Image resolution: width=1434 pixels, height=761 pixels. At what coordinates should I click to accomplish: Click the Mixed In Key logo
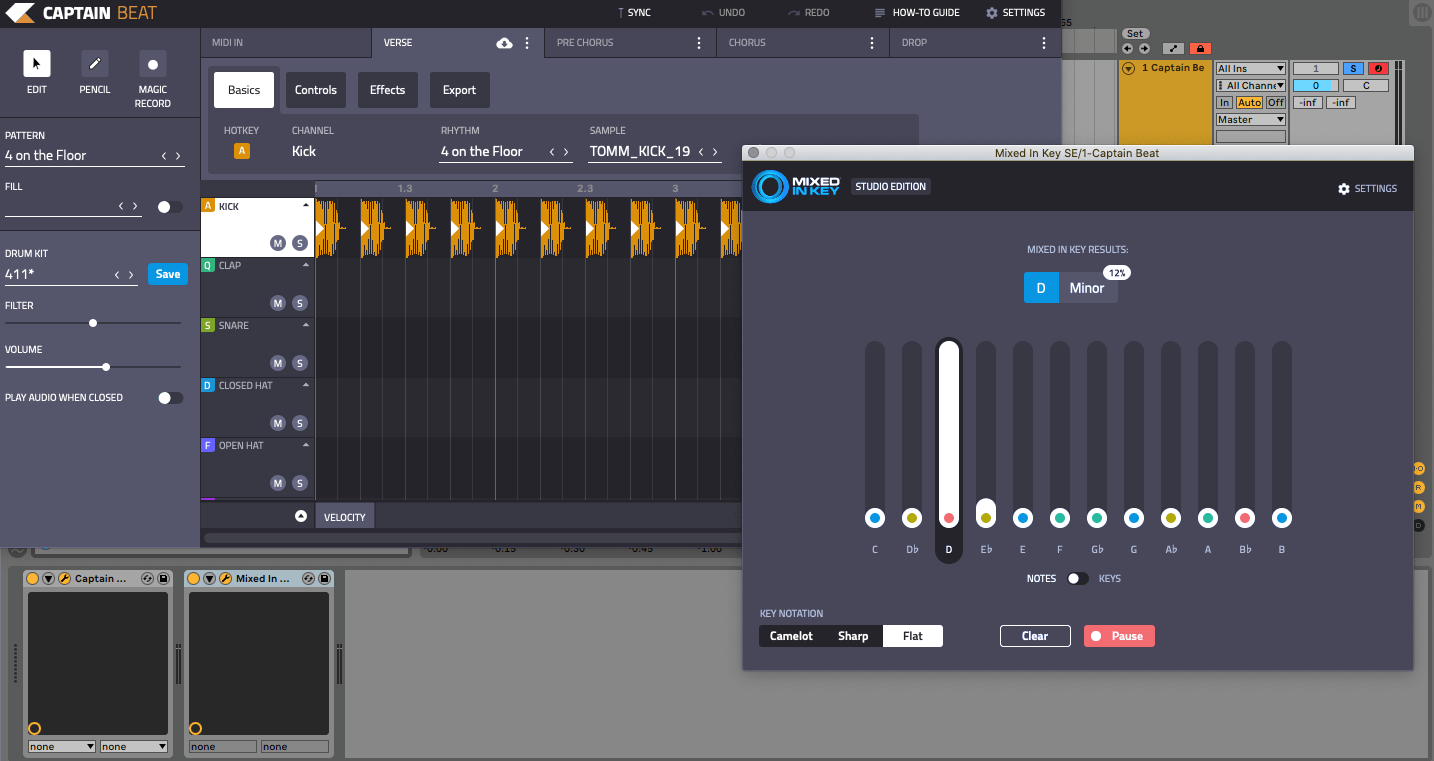796,187
